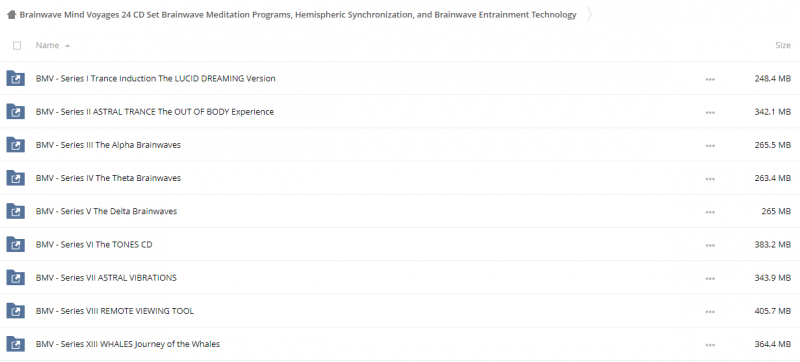Click the folder icon for Series XIII WHALES
Screen dimensions: 800x362
click(x=15, y=344)
